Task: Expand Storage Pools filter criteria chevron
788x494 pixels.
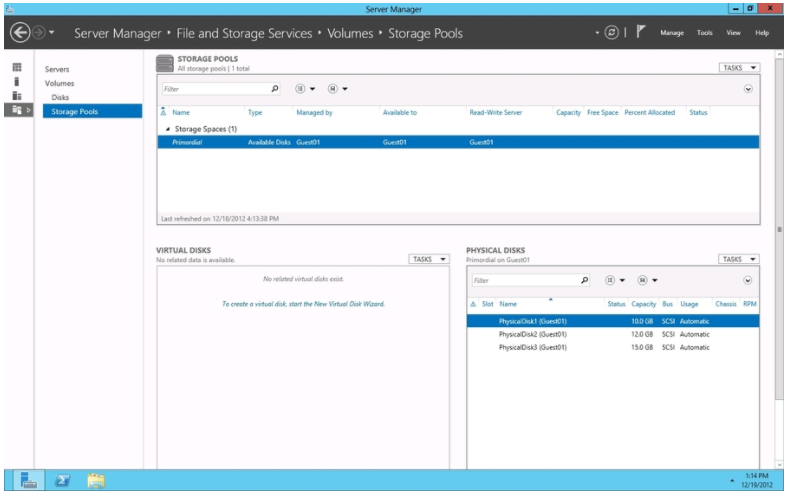Action: click(748, 89)
